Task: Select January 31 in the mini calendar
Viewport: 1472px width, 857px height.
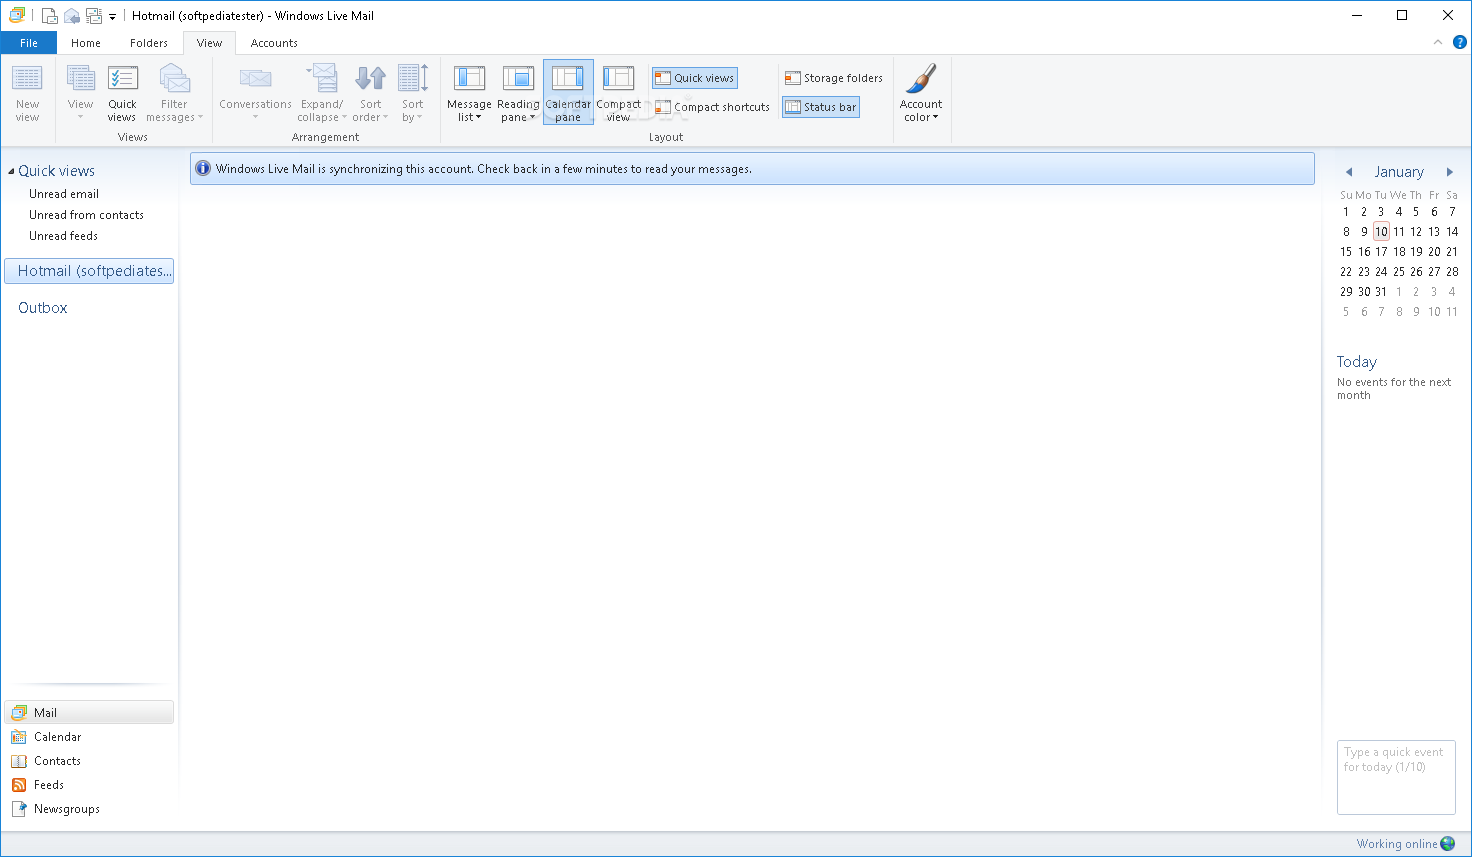Action: [x=1381, y=291]
